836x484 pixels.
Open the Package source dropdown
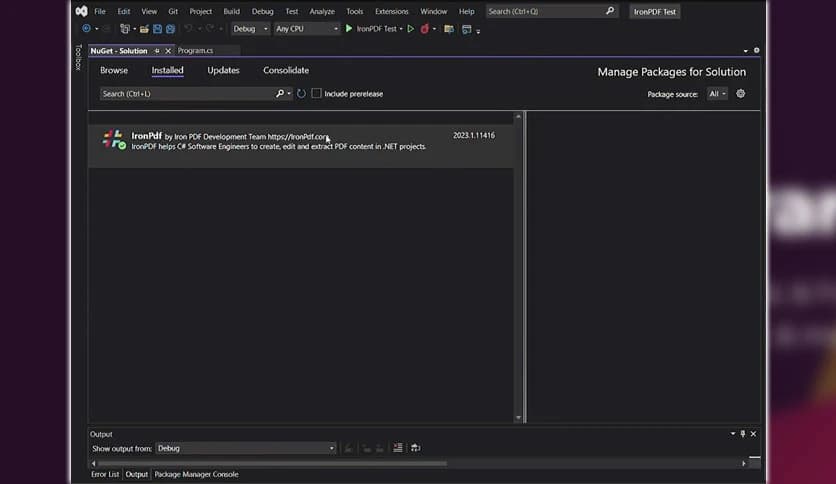(x=717, y=94)
